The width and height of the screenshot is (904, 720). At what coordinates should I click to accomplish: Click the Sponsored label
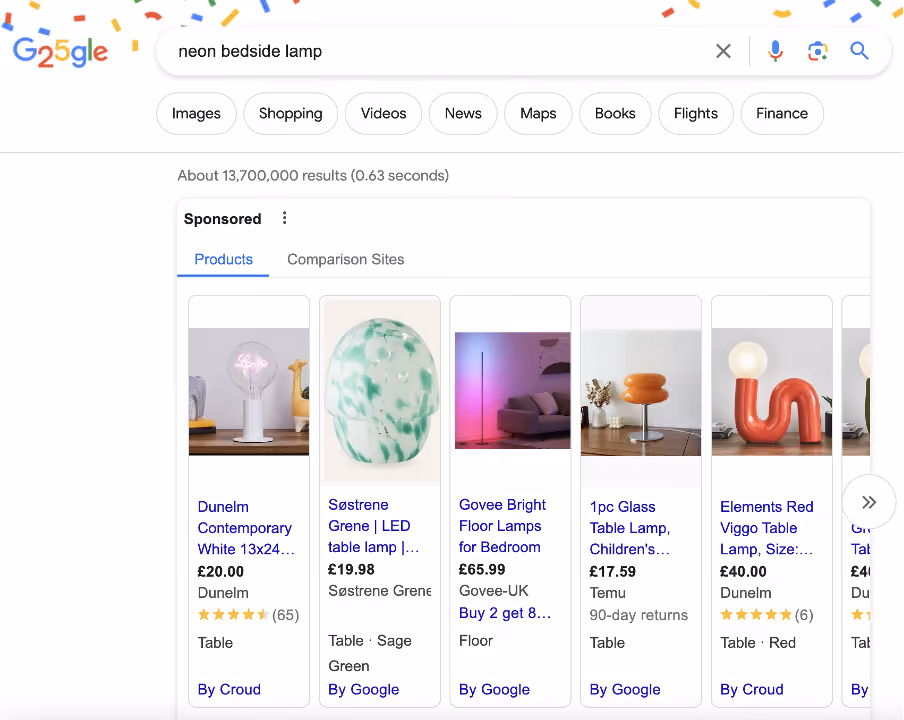tap(223, 219)
